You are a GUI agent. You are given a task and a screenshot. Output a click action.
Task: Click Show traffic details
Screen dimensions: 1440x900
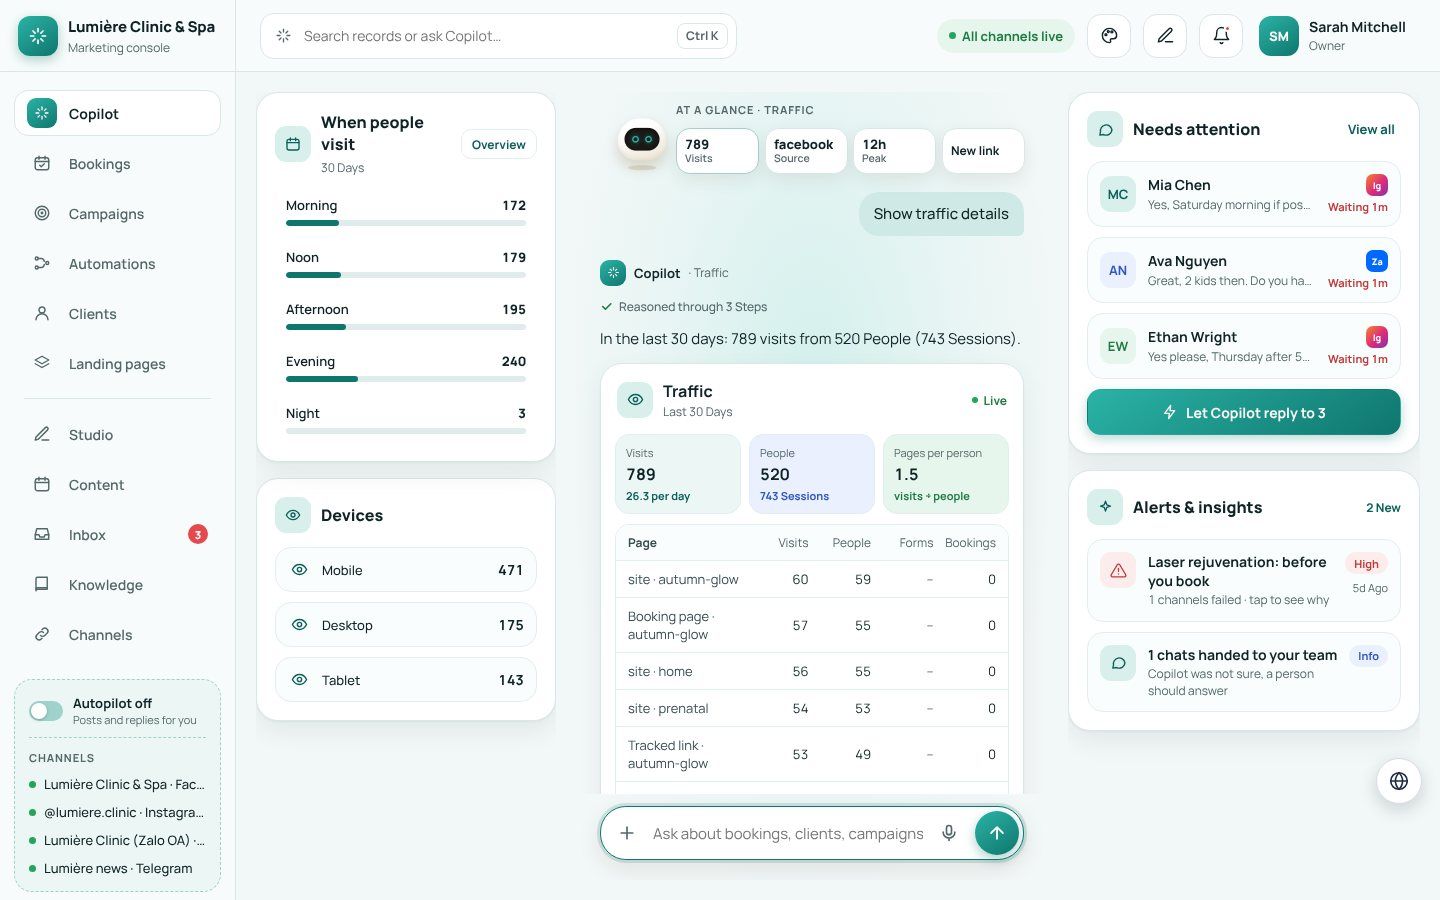941,214
